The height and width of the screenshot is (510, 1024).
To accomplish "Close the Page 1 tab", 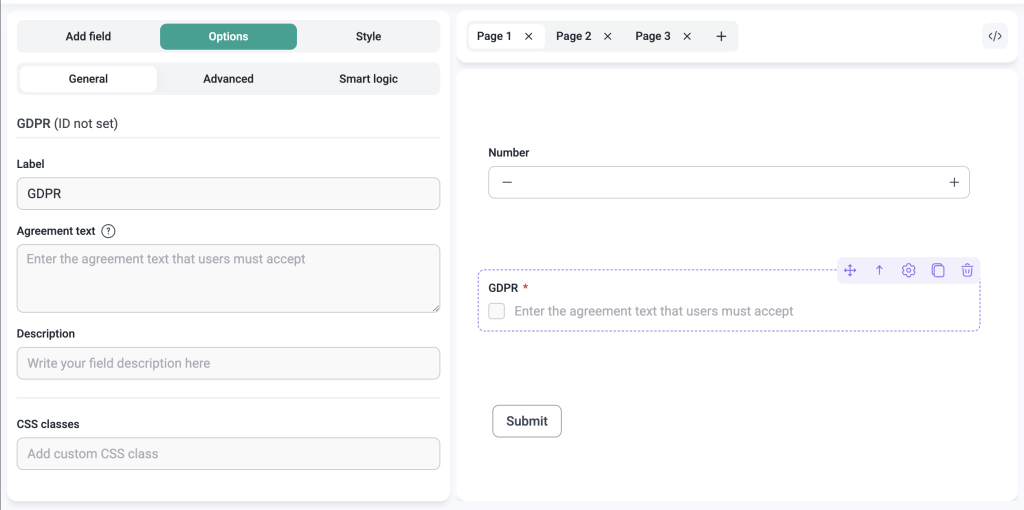I will (529, 37).
